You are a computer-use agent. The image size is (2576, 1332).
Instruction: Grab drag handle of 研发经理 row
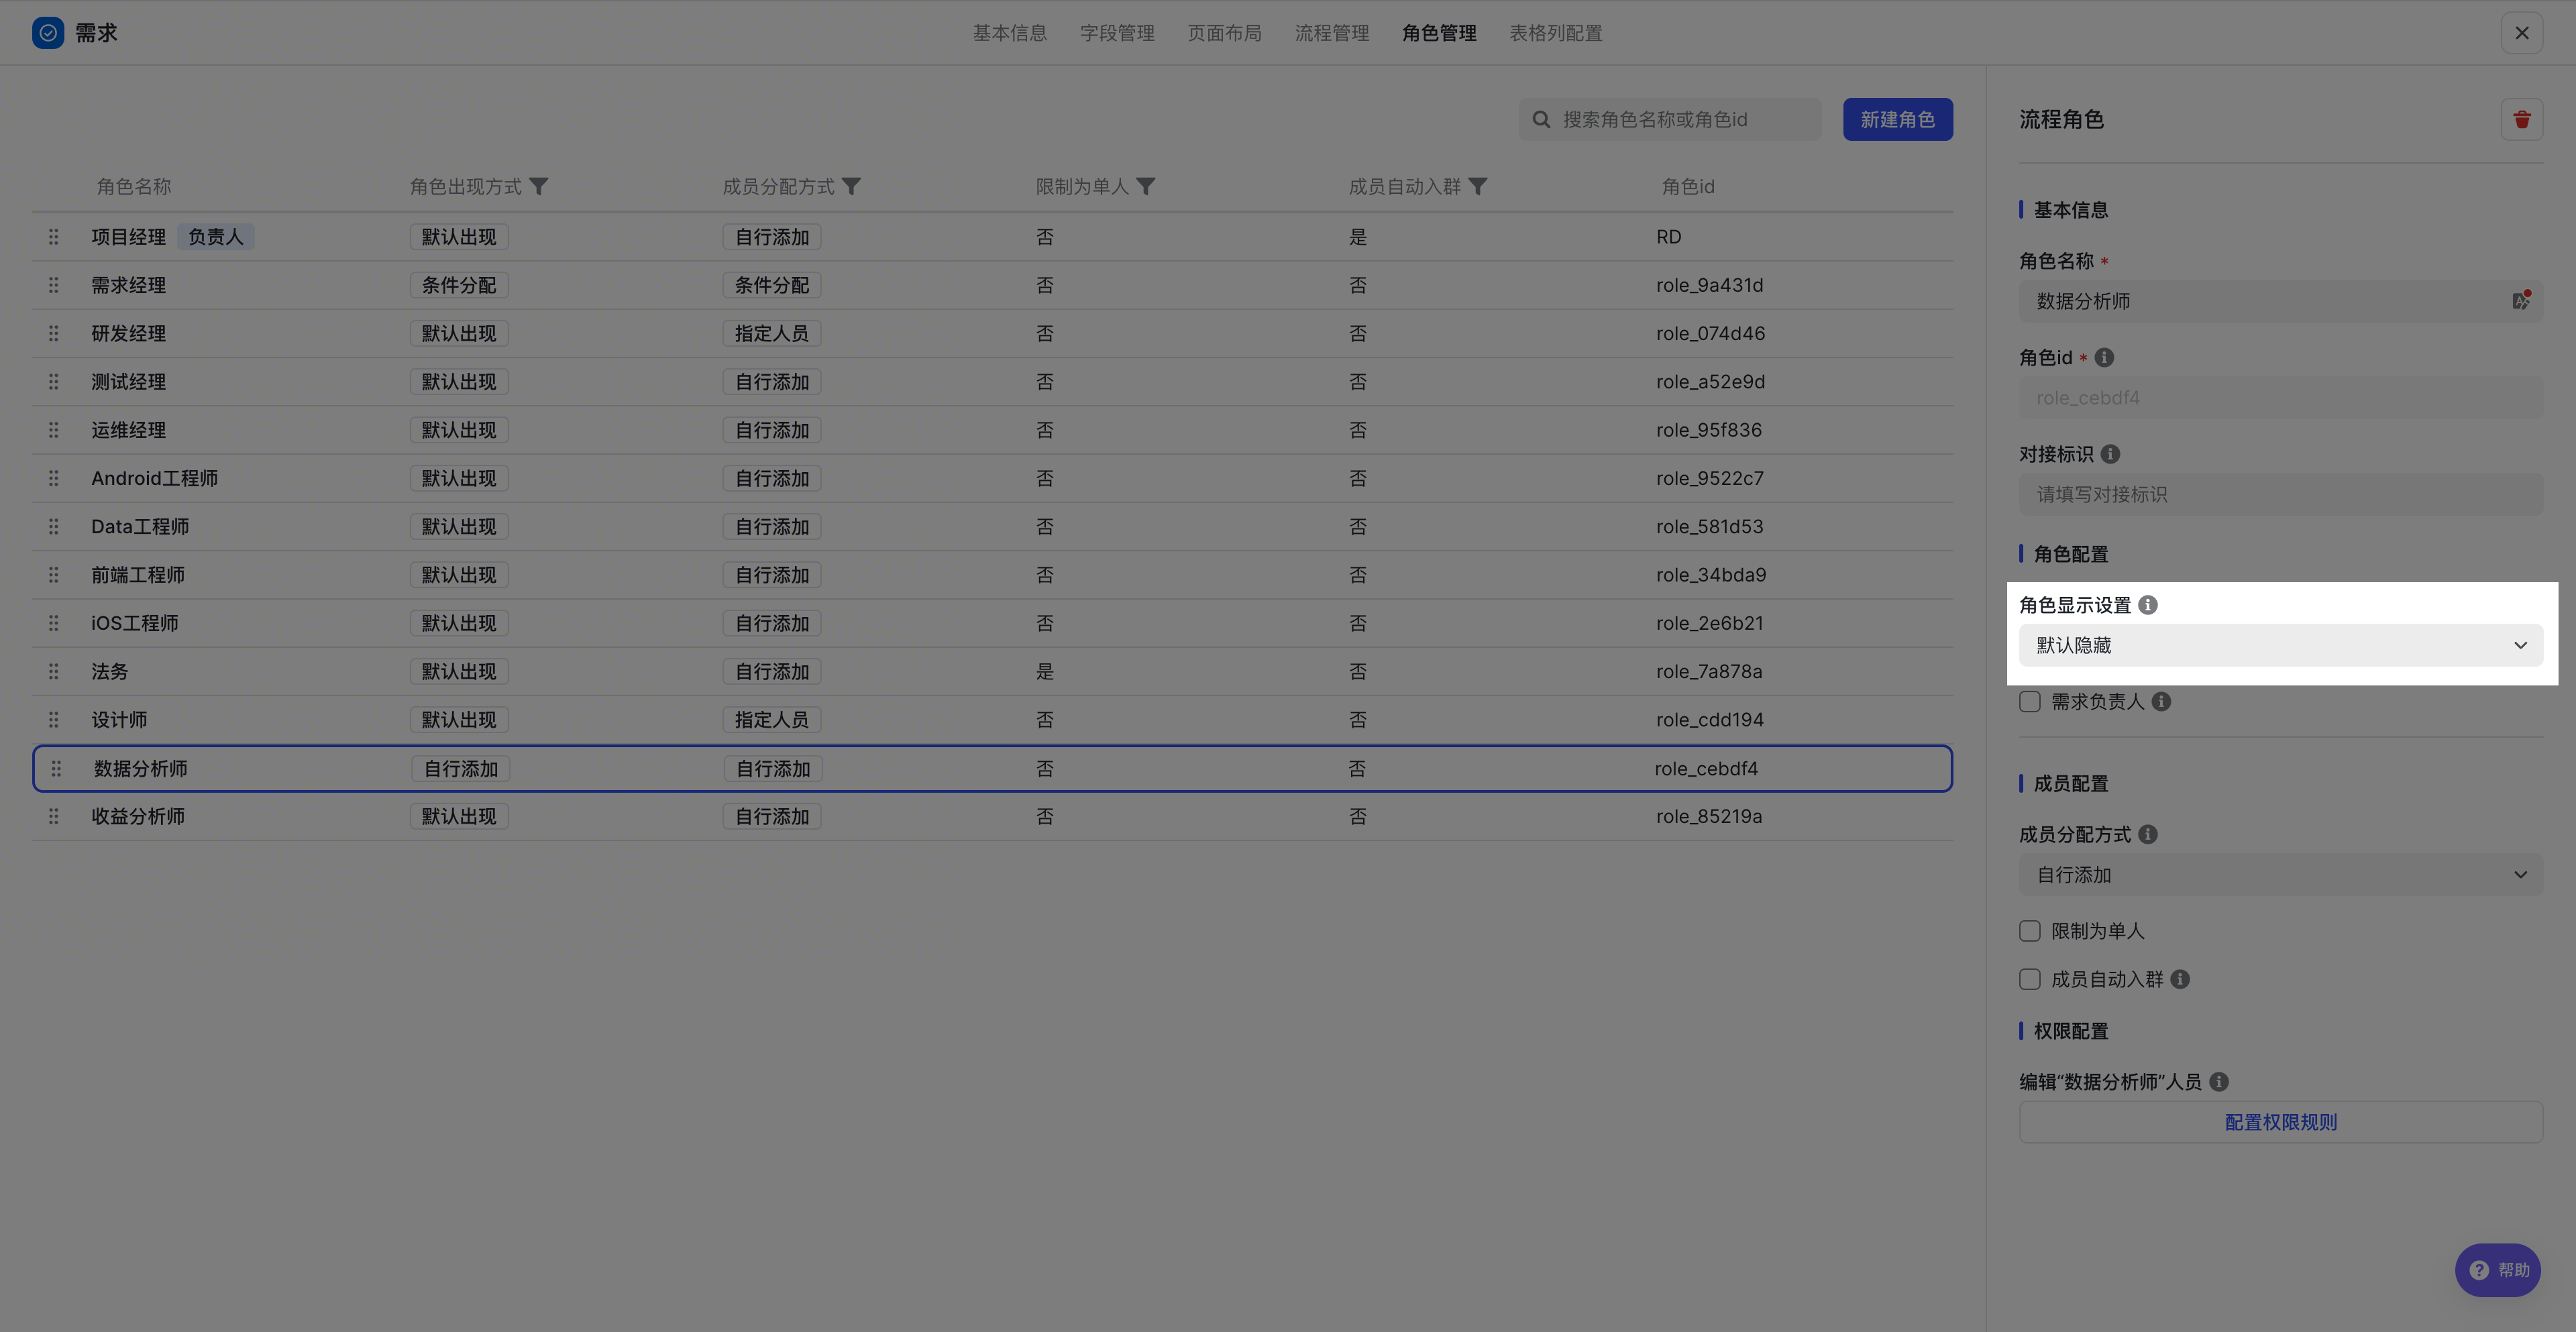point(54,333)
